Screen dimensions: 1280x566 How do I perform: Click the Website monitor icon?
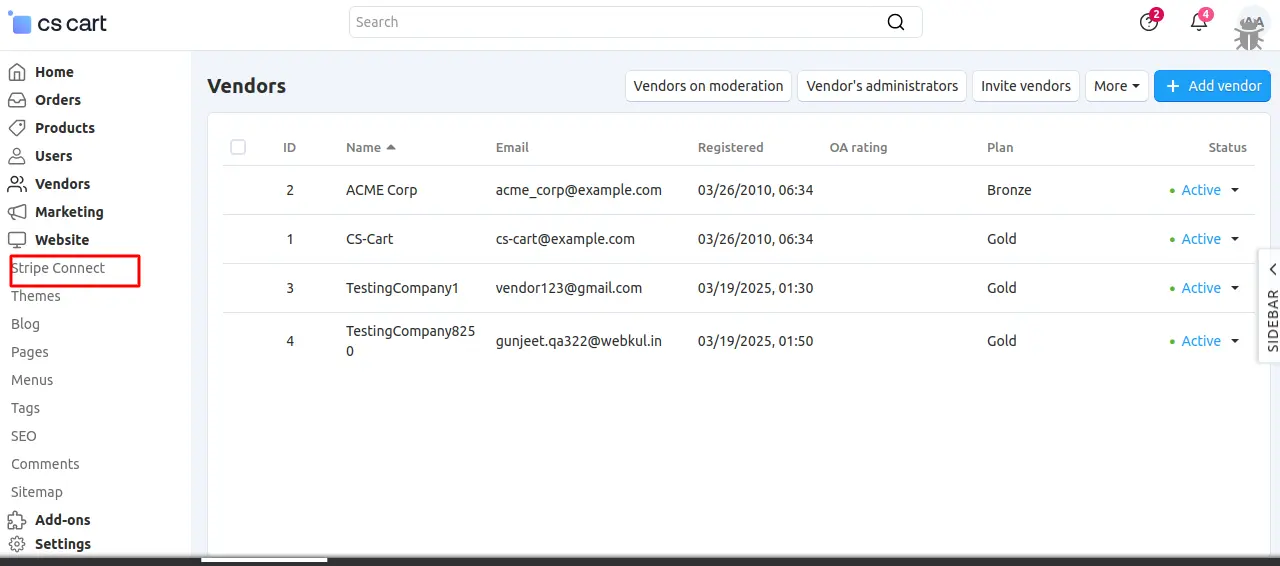(17, 240)
